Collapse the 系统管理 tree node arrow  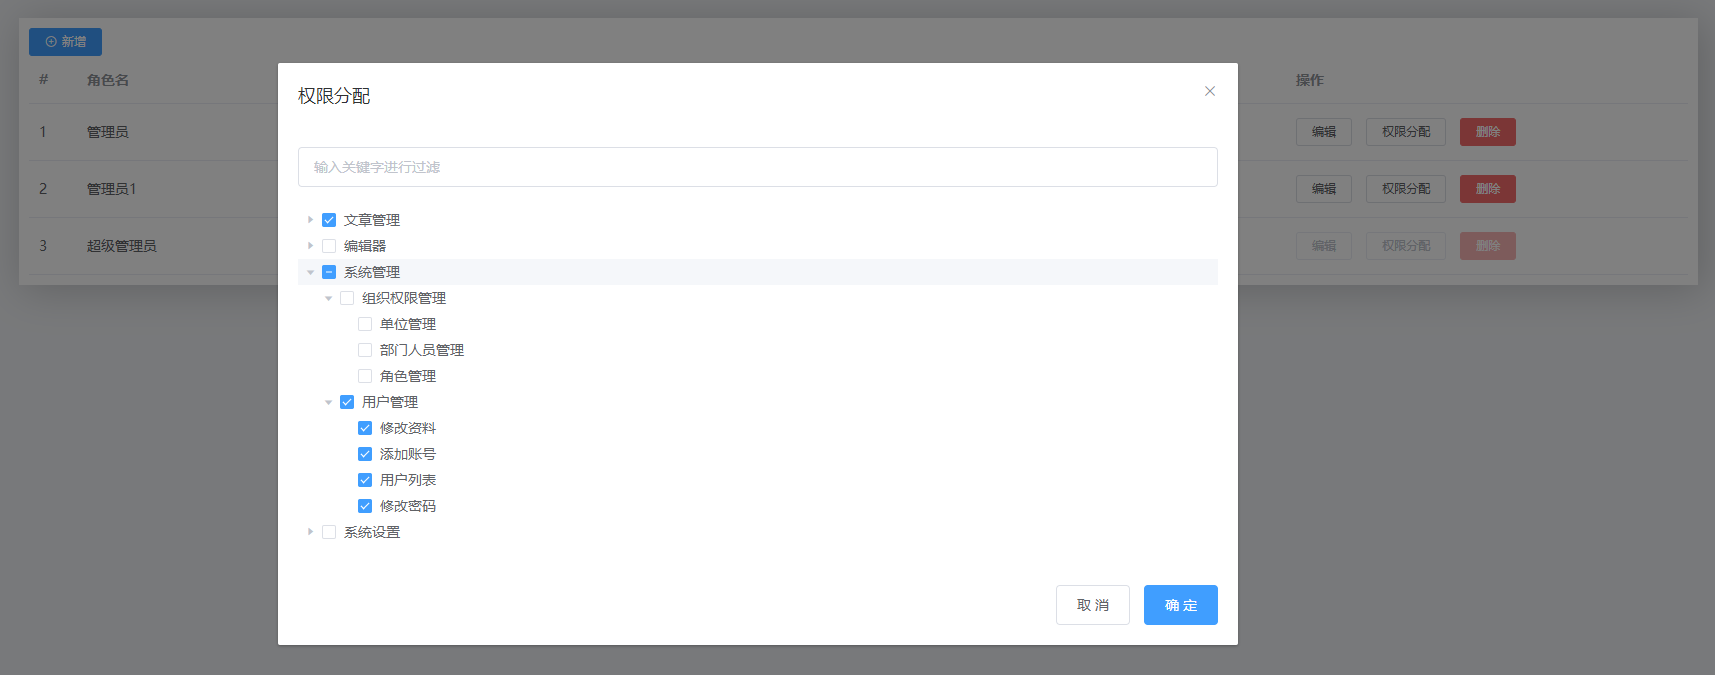point(310,272)
